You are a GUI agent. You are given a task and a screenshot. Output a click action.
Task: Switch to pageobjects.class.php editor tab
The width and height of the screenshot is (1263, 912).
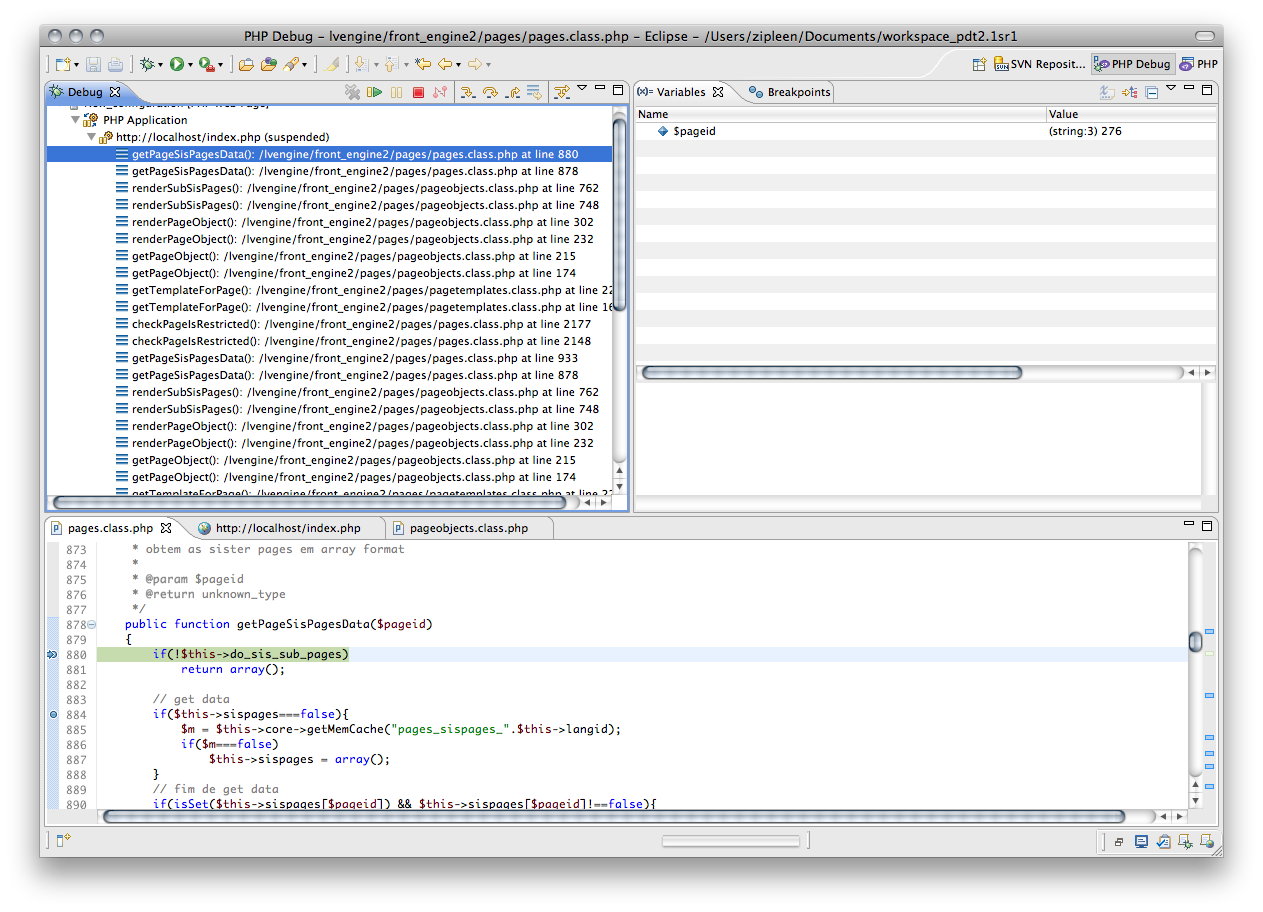click(x=461, y=528)
